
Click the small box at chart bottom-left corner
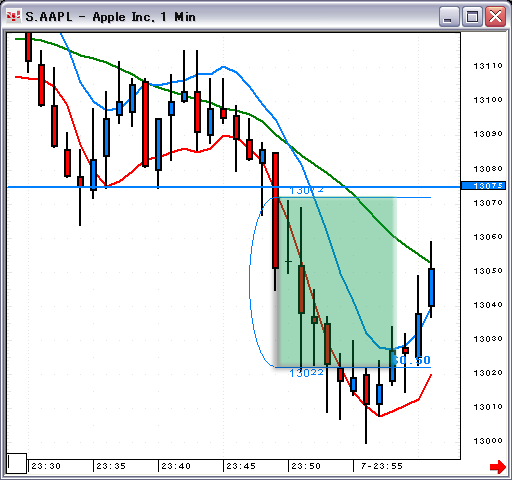coord(17,463)
